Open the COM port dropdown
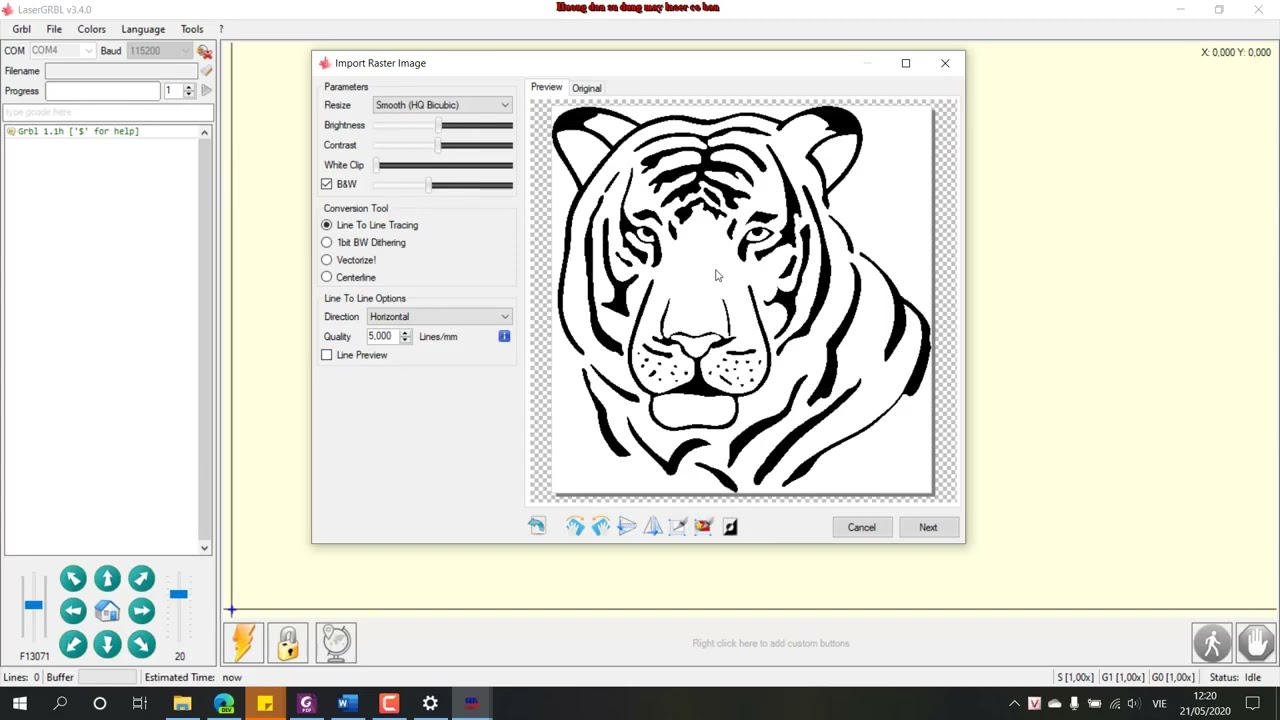Screen dimensions: 1280x720 pyautogui.click(x=61, y=51)
